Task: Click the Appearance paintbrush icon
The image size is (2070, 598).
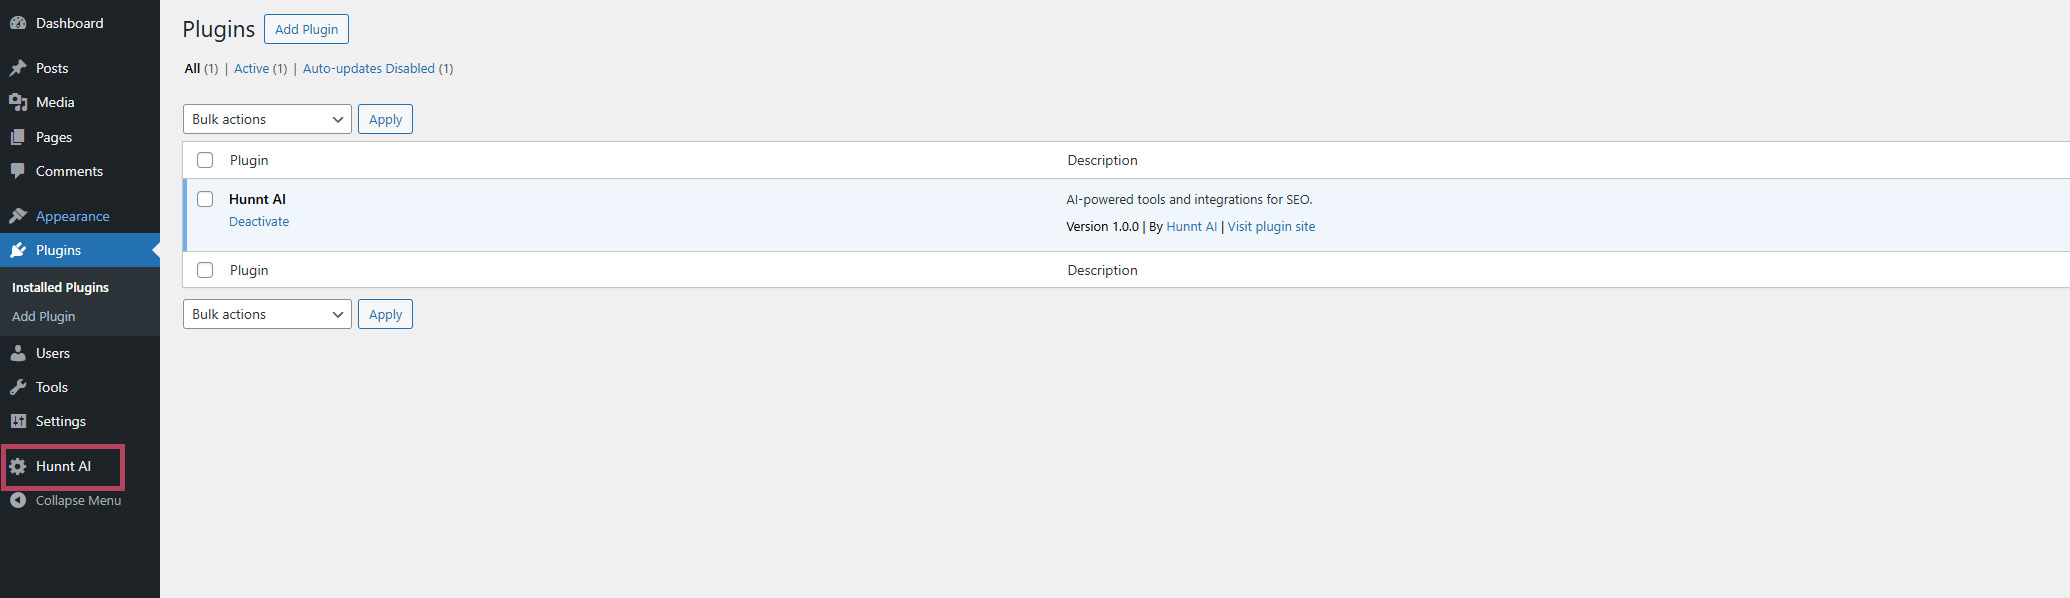Action: tap(18, 216)
